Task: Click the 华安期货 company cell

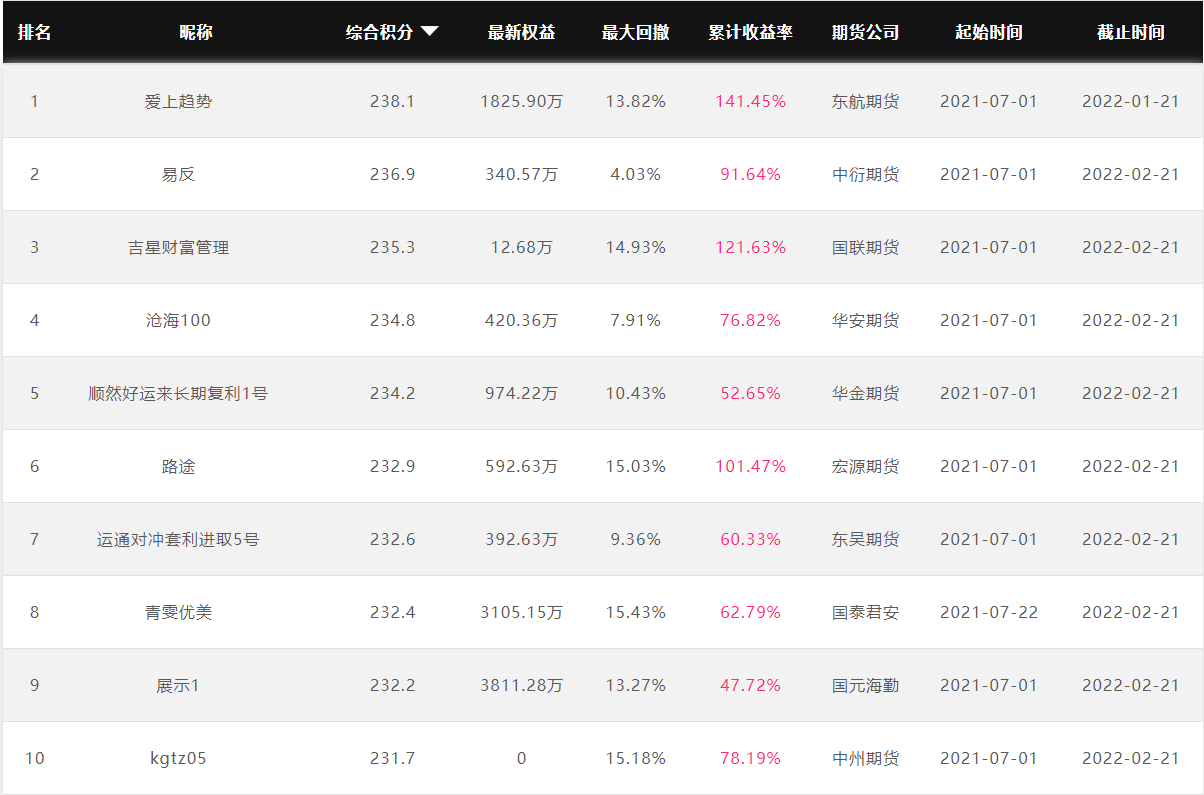Action: click(866, 320)
